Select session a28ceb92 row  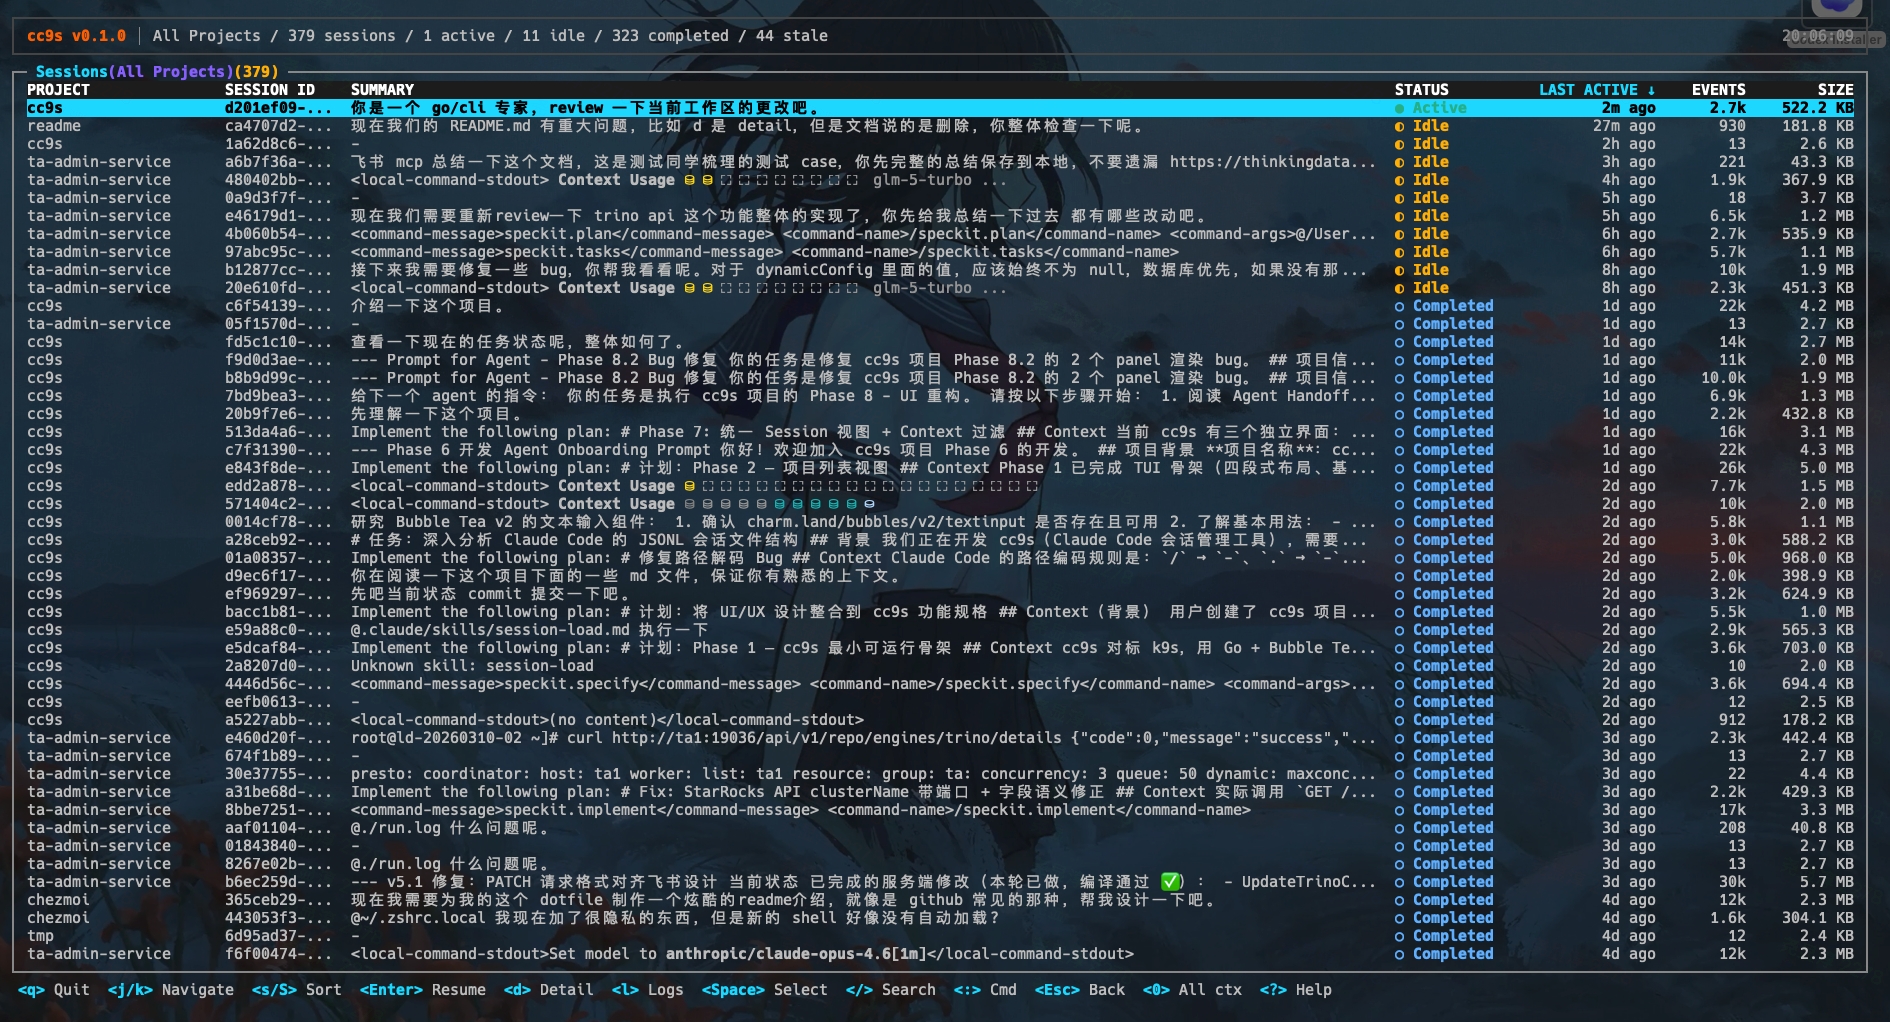[940, 540]
